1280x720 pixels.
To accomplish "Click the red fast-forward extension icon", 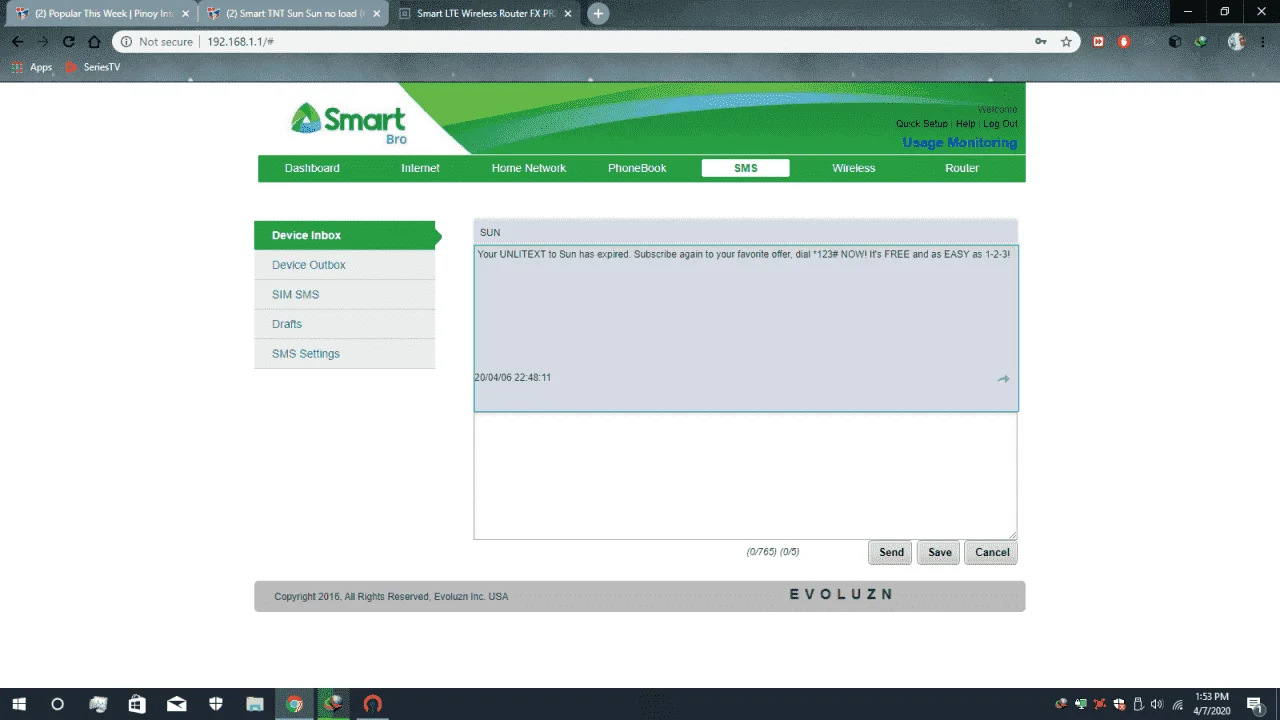I will pyautogui.click(x=1098, y=42).
